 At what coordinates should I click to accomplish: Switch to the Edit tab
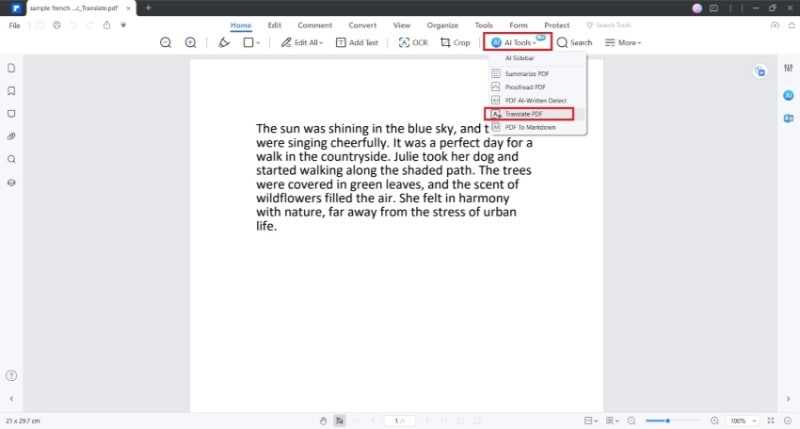[274, 25]
